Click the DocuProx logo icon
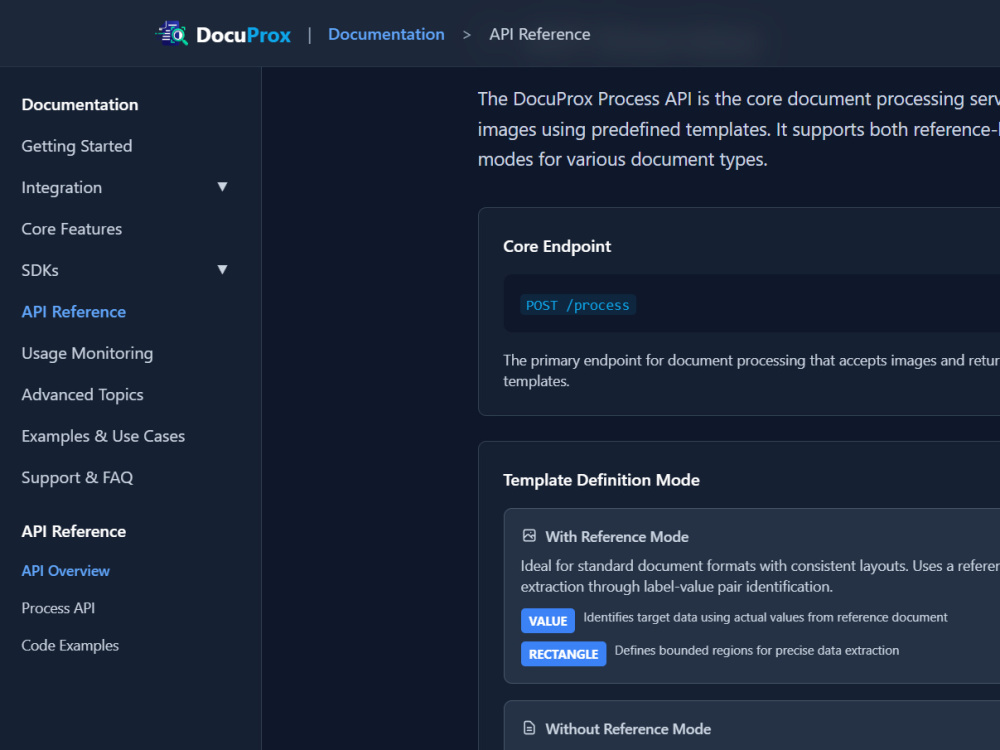The width and height of the screenshot is (1000, 750). 172,34
